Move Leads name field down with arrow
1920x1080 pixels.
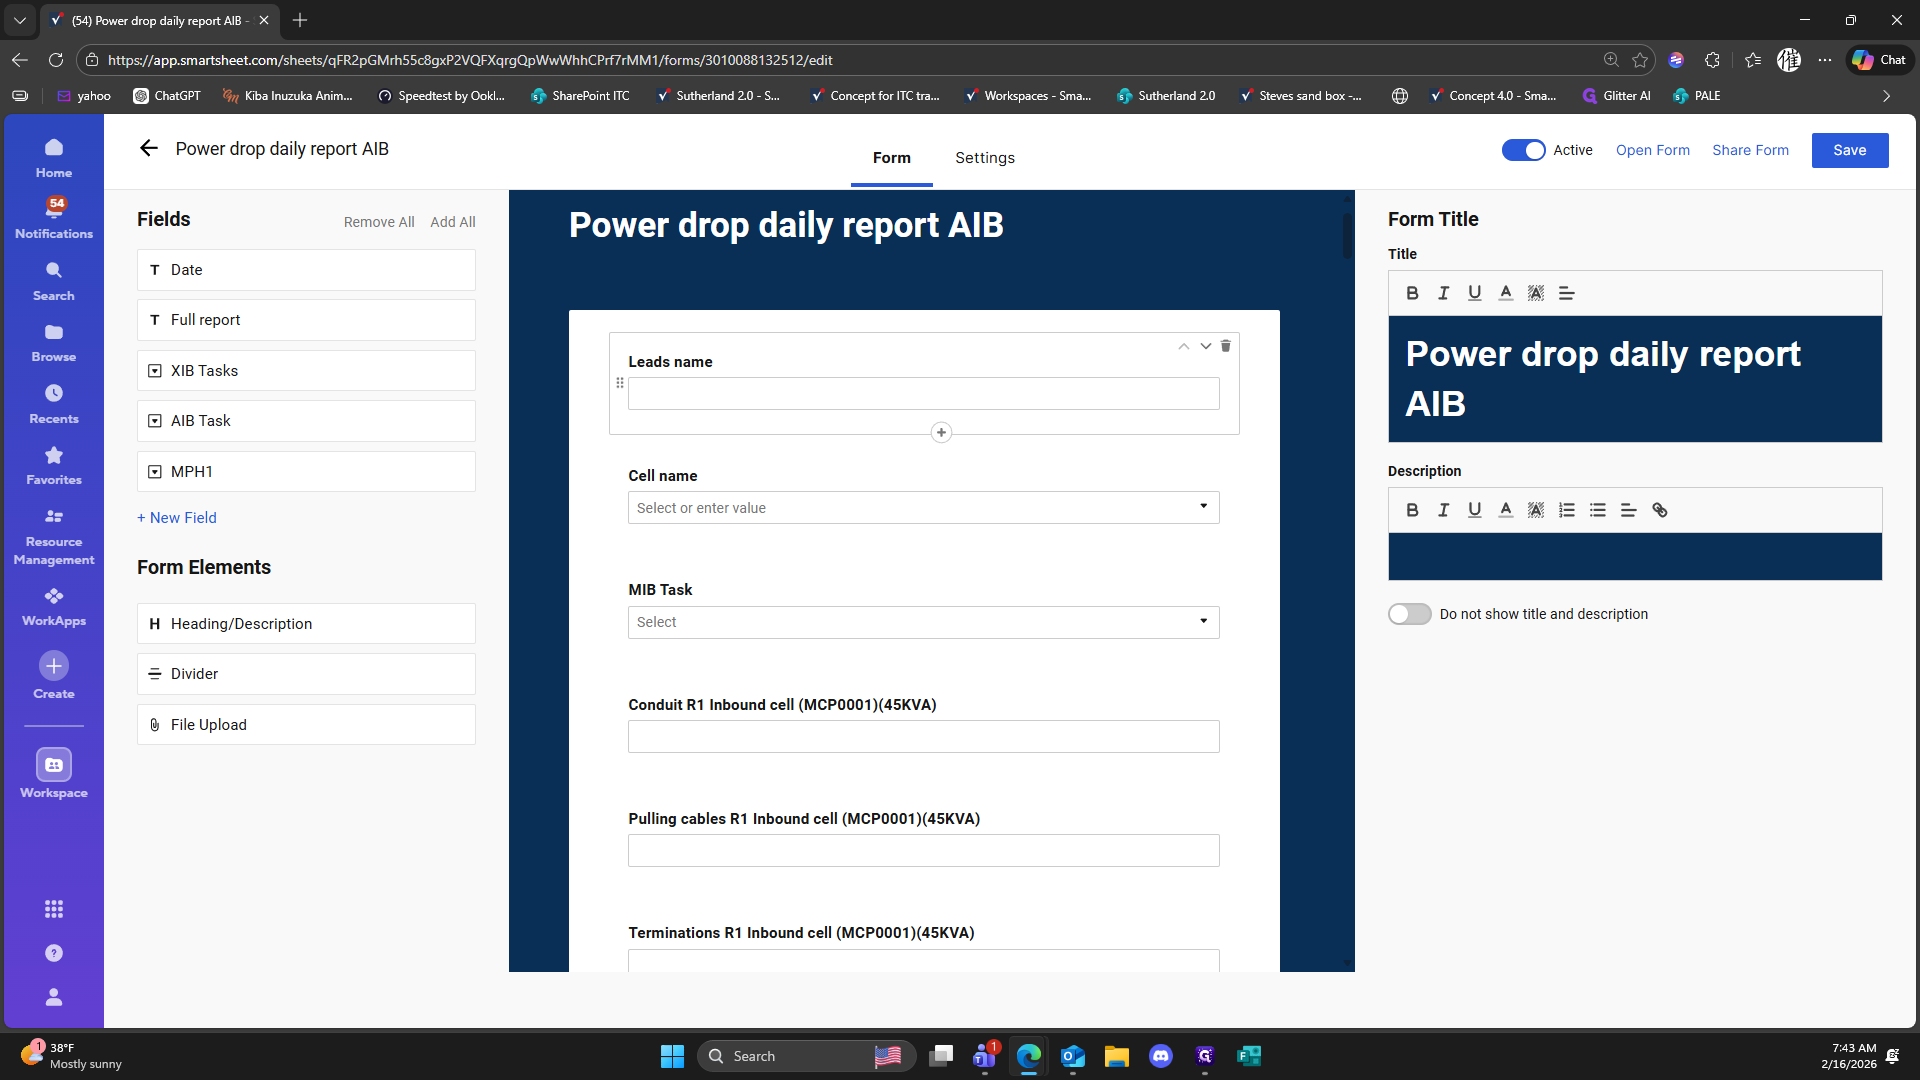point(1206,346)
